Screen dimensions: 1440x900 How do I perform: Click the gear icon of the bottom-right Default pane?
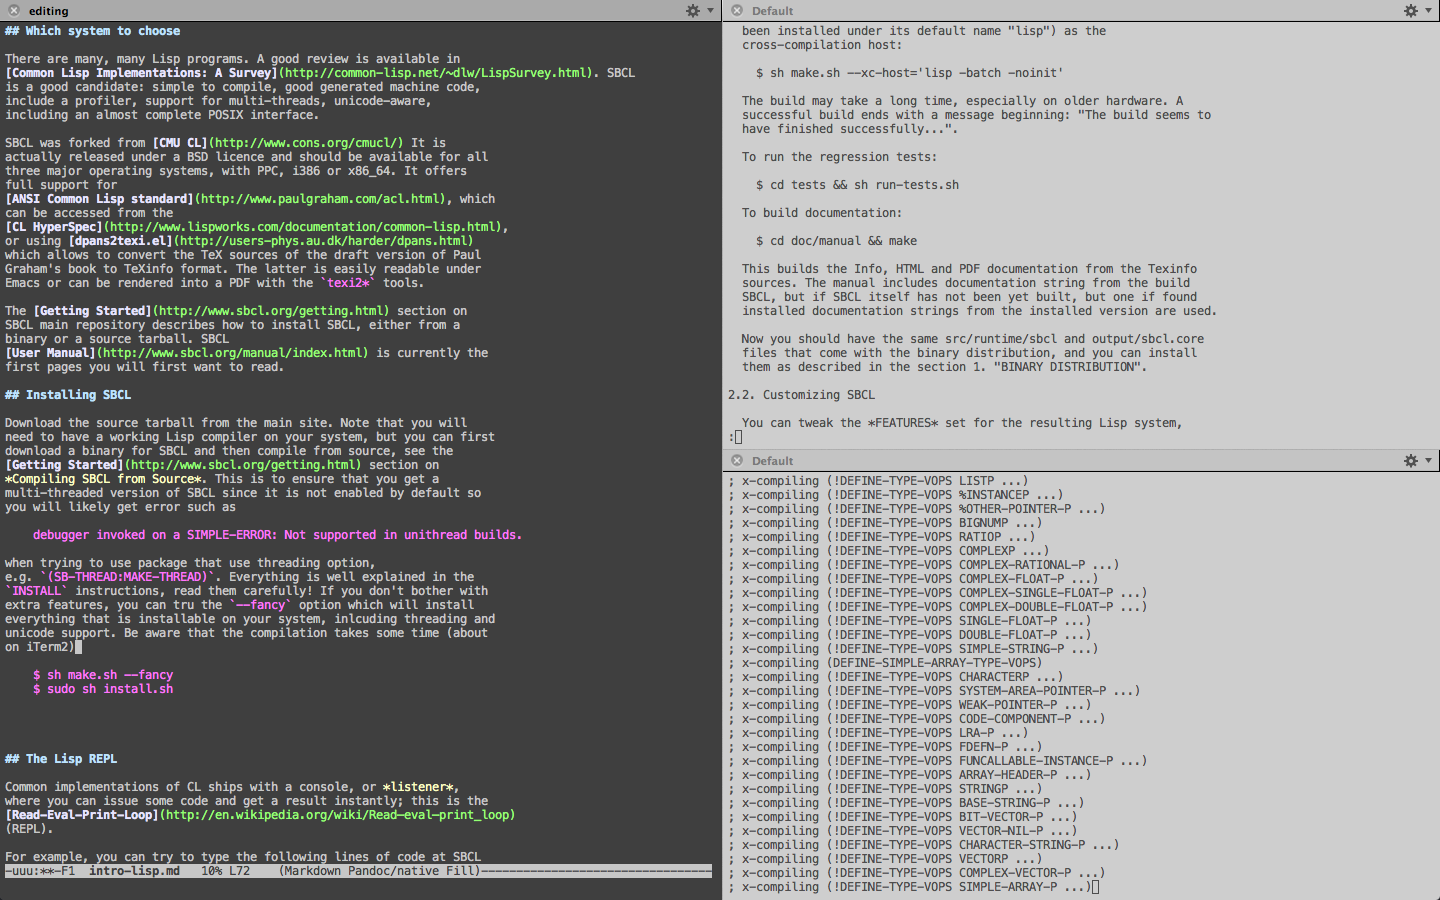click(1410, 461)
